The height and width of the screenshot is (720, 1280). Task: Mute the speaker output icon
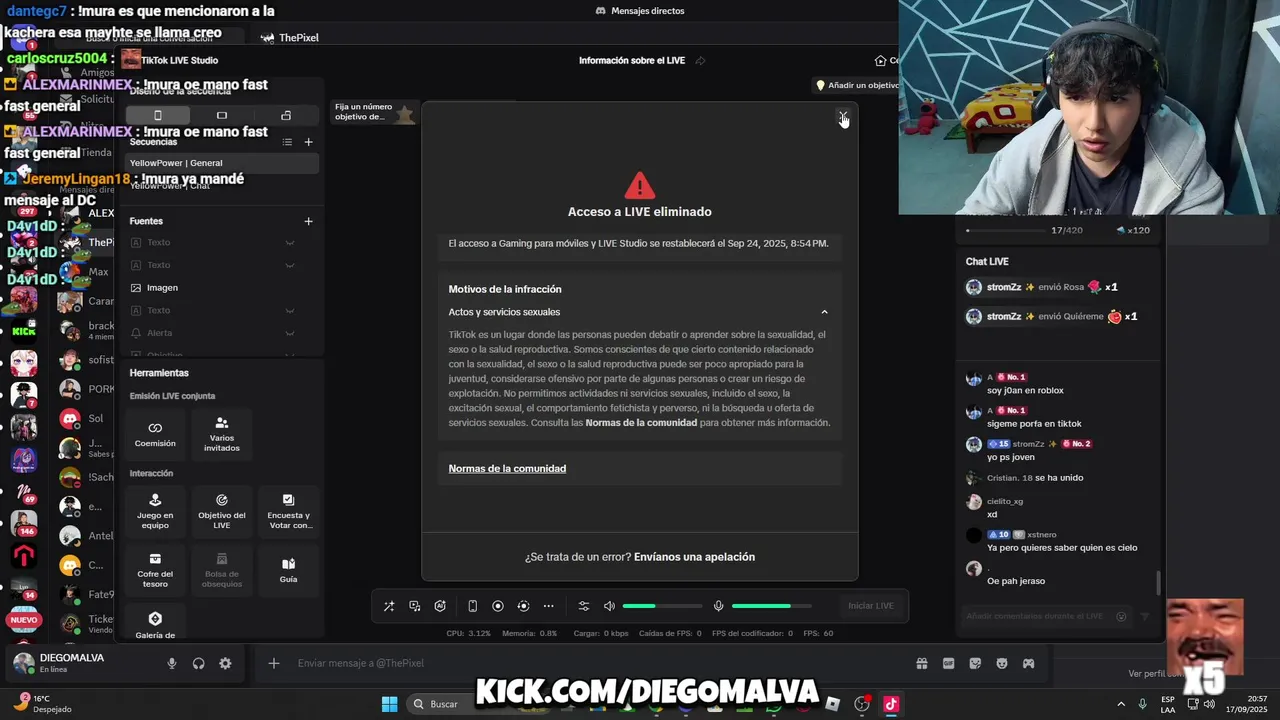[x=609, y=606]
